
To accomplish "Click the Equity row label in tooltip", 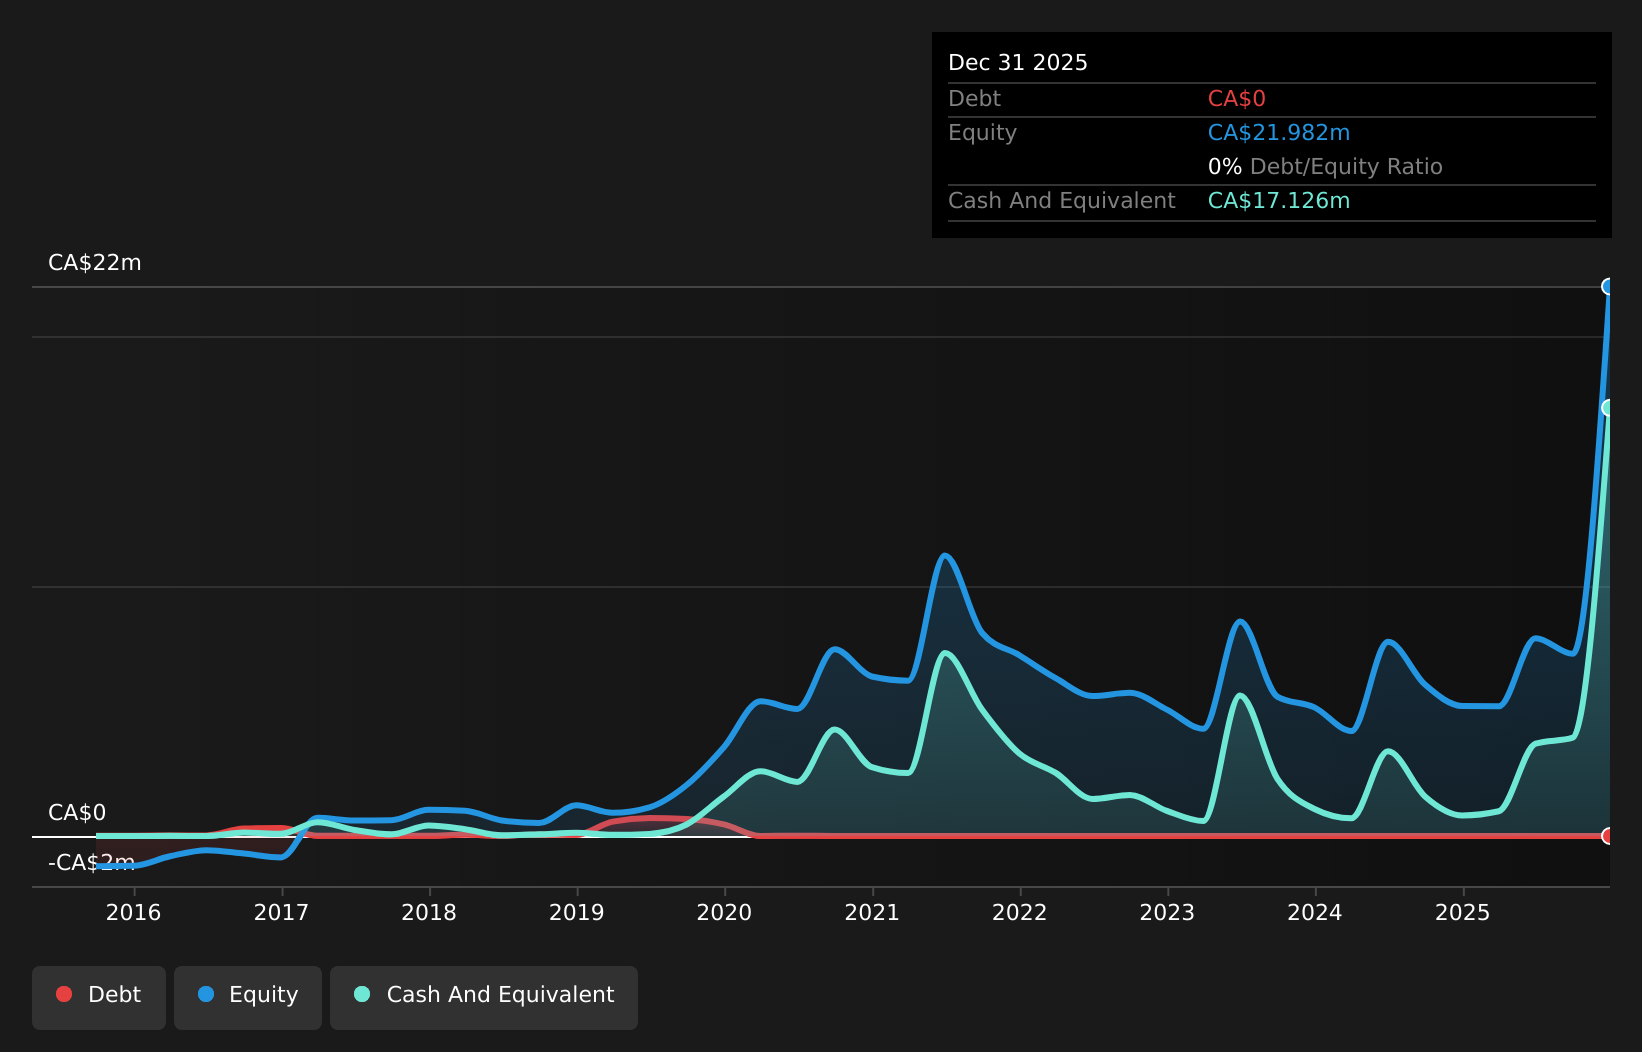I will (982, 133).
